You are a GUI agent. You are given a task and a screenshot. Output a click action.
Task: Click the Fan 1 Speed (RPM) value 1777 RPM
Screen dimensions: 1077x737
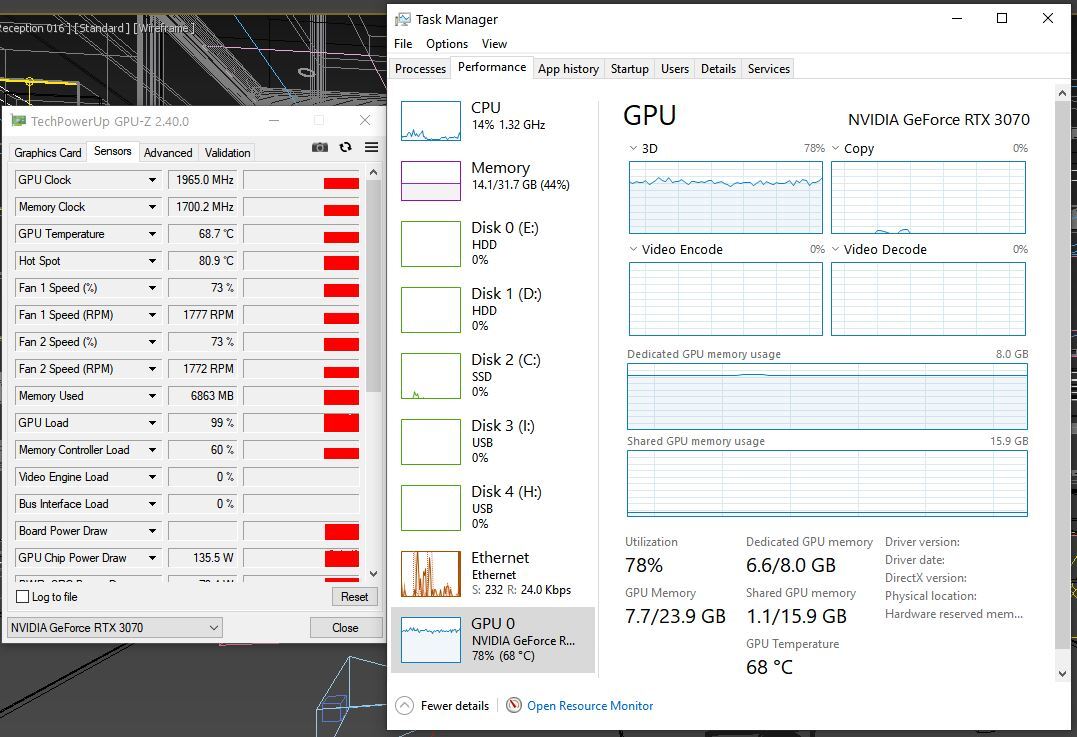pos(203,315)
